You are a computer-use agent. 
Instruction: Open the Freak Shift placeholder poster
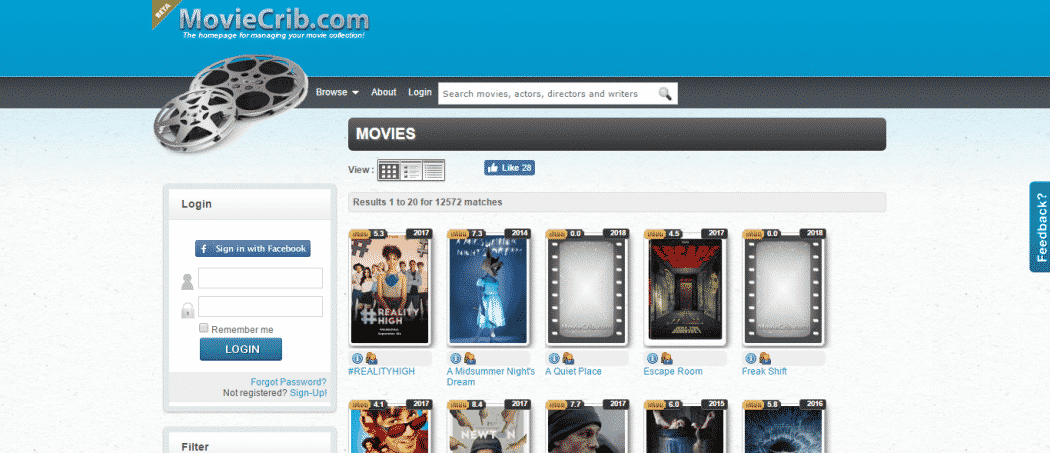[x=783, y=289]
